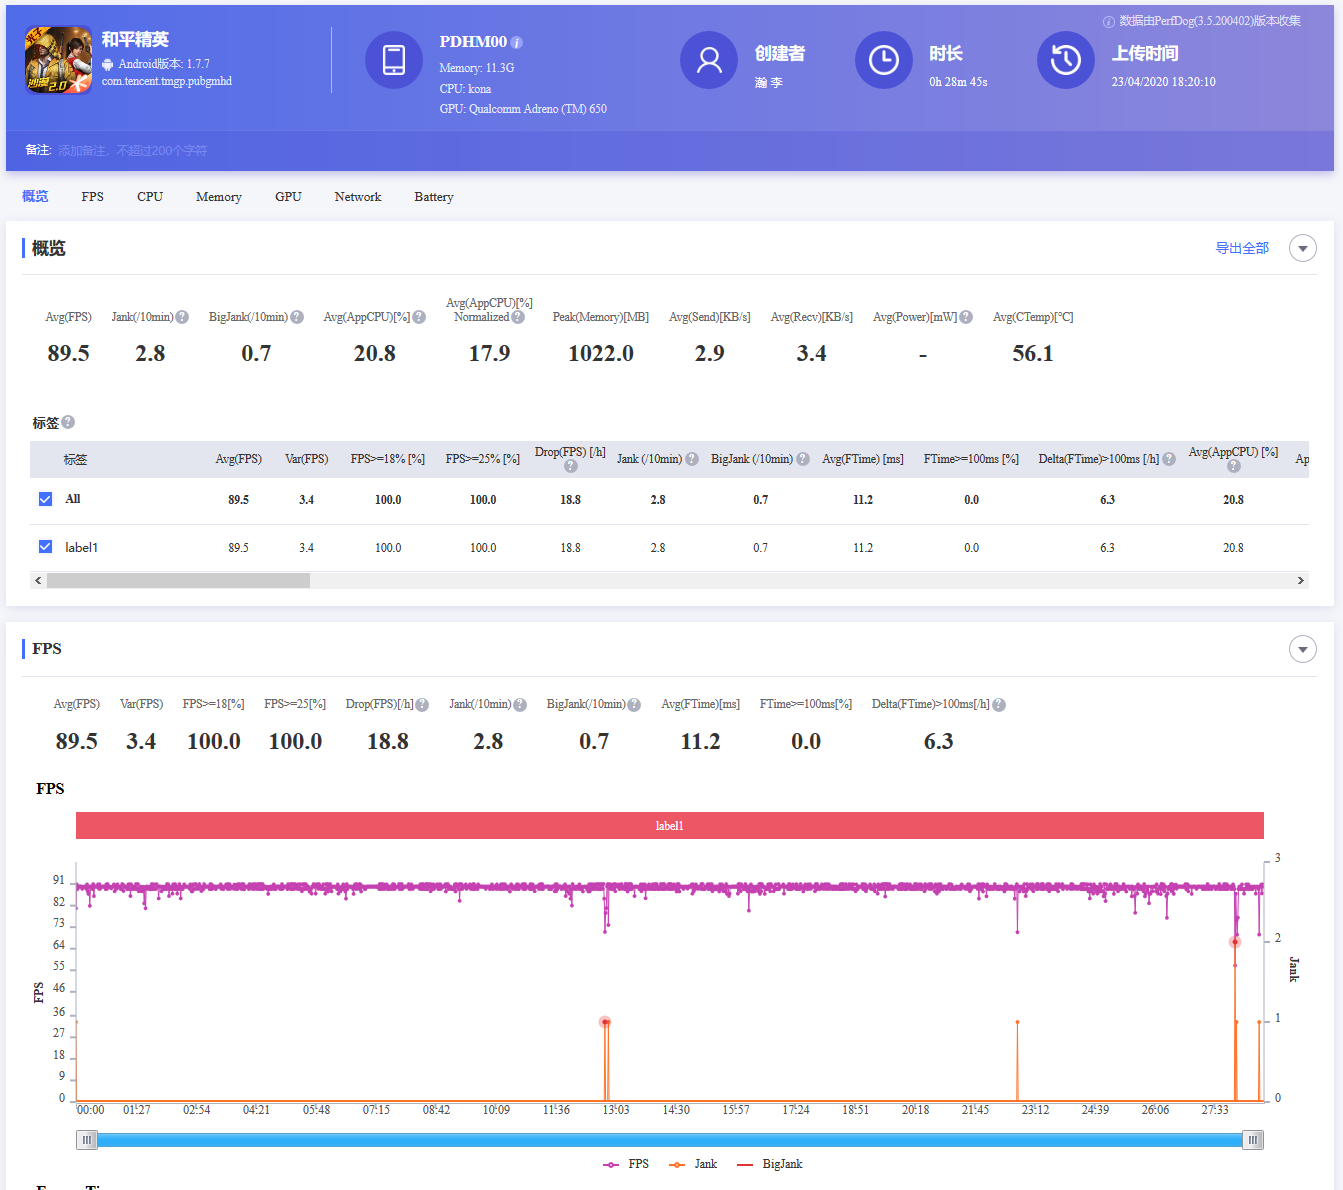Image resolution: width=1343 pixels, height=1190 pixels.
Task: Click the creator user profile icon
Action: (x=709, y=60)
